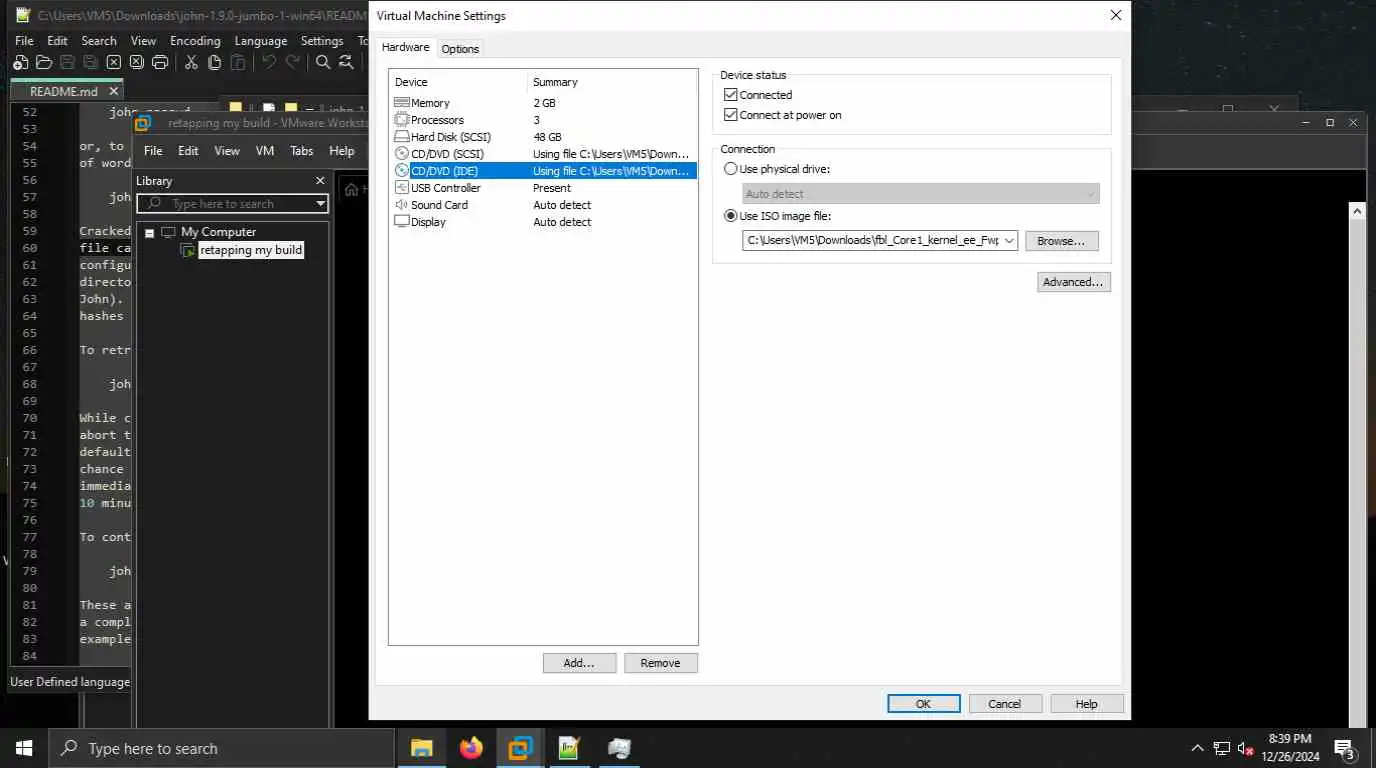The image size is (1376, 768).
Task: Click the muted volume tray icon
Action: (x=1245, y=748)
